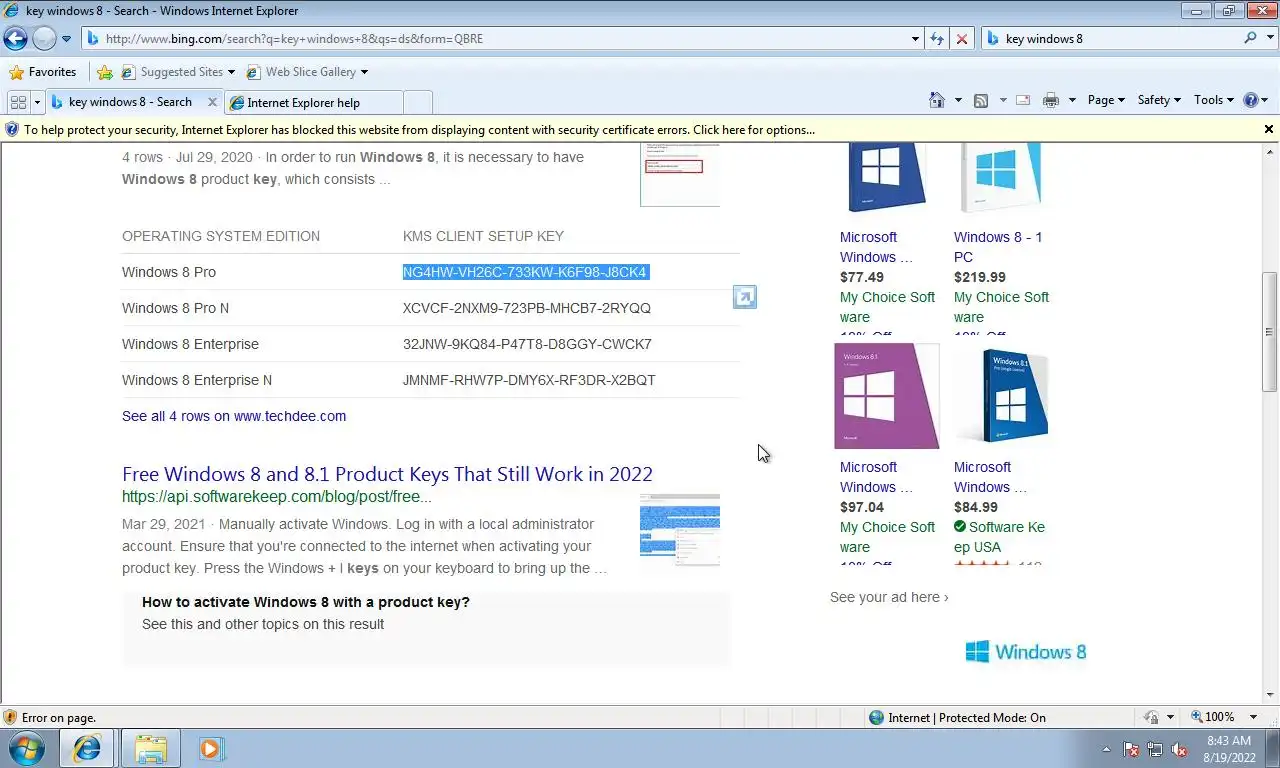Open the recent pages dropdown arrow

[x=66, y=39]
